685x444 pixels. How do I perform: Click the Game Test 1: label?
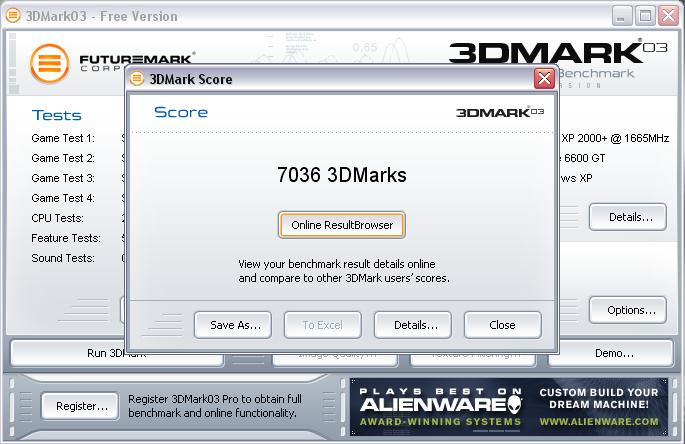coord(63,138)
